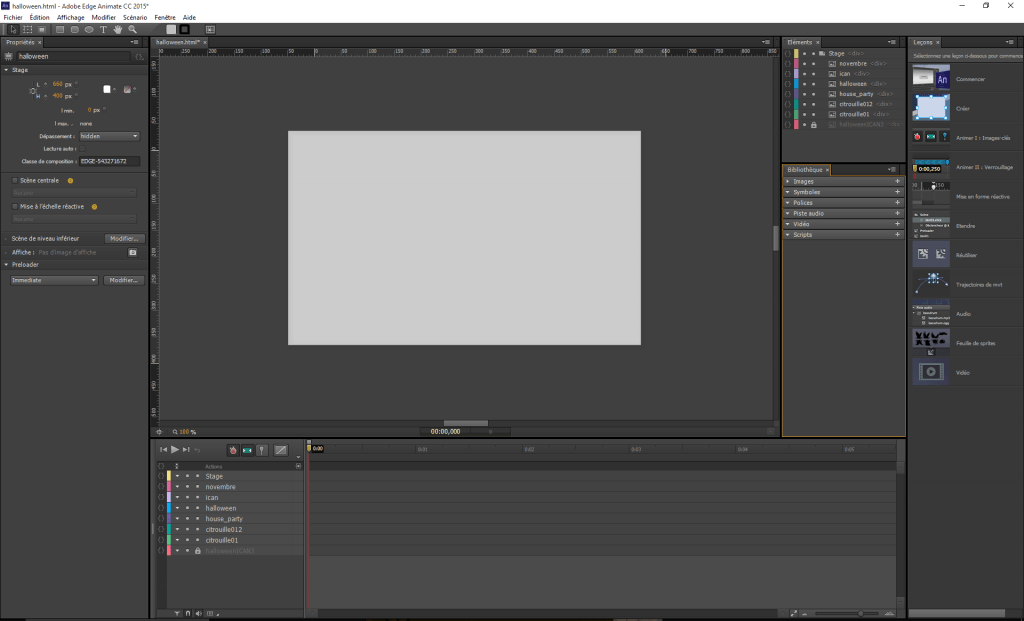Select the Text tool
Image resolution: width=1024 pixels, height=621 pixels.
(103, 29)
